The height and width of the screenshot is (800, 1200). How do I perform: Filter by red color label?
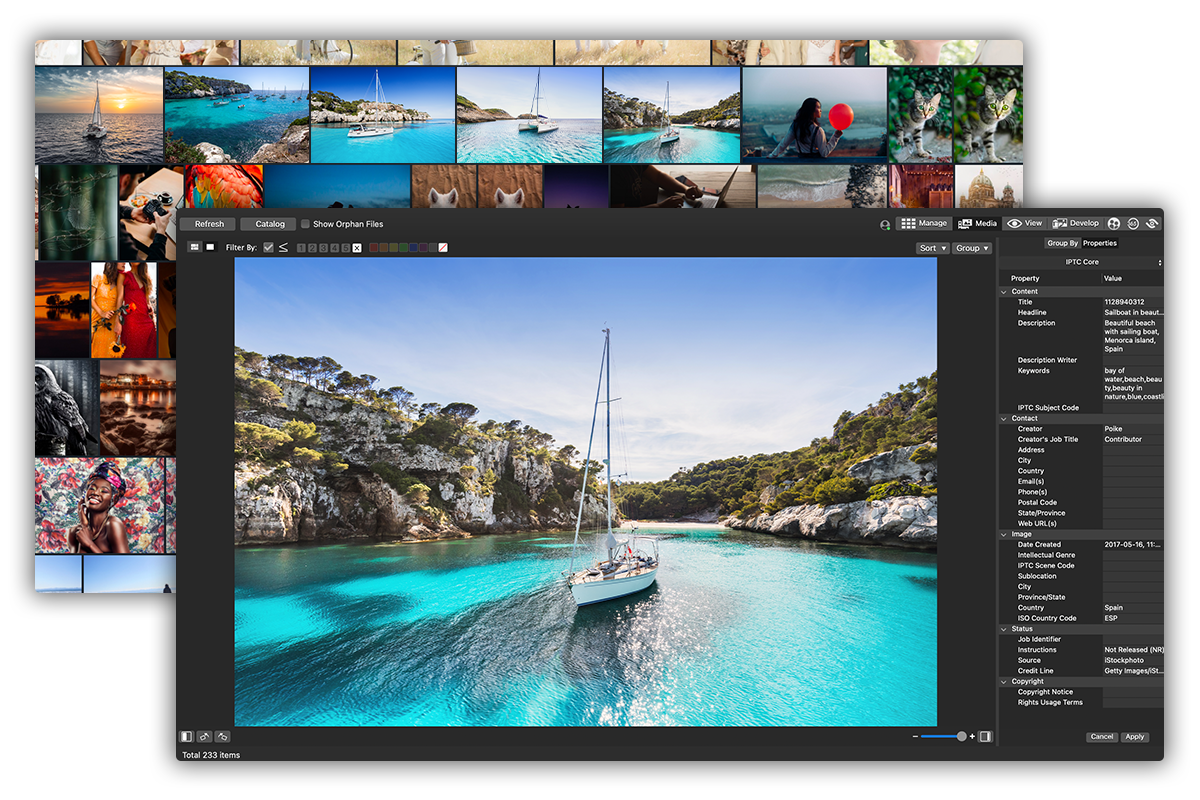point(373,247)
